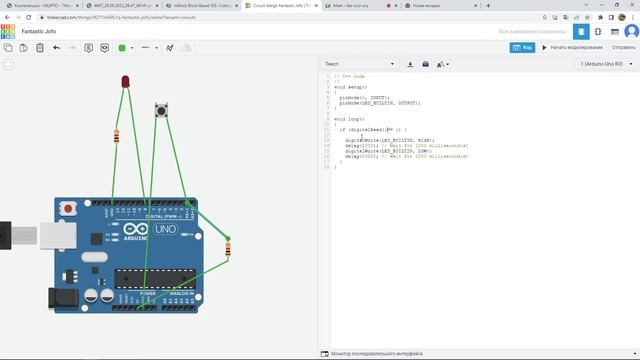Viewport: 640px width, 360px height.
Task: Bookmark this page with the star icon
Action: 587,18
